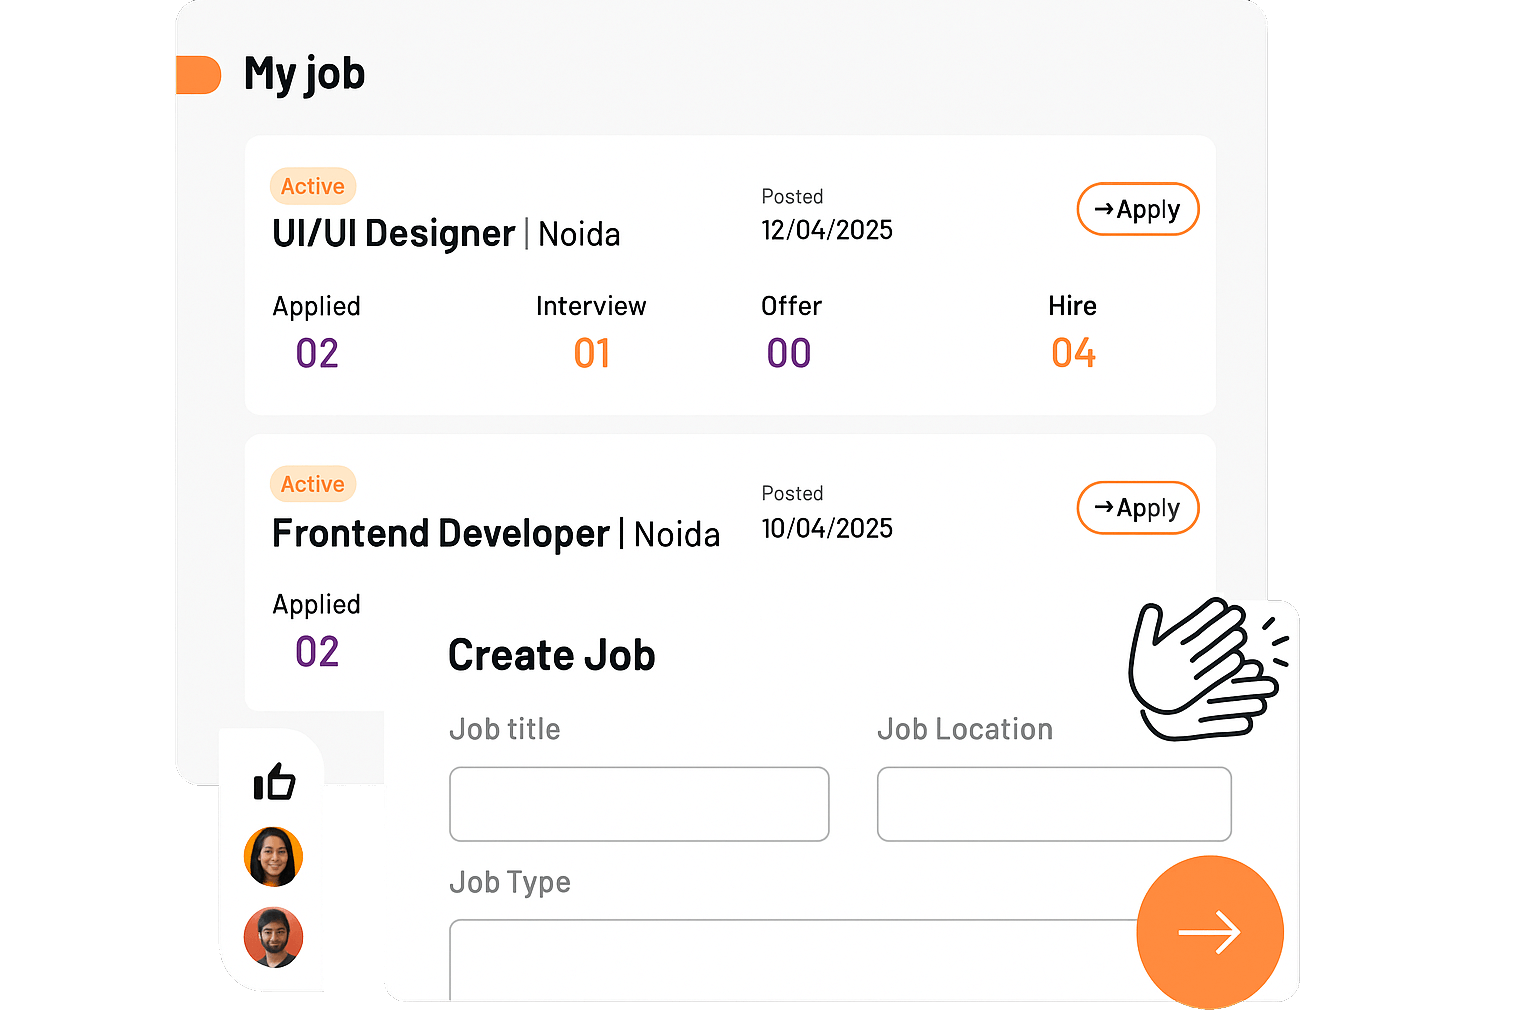Select the woman's profile avatar

[x=273, y=857]
